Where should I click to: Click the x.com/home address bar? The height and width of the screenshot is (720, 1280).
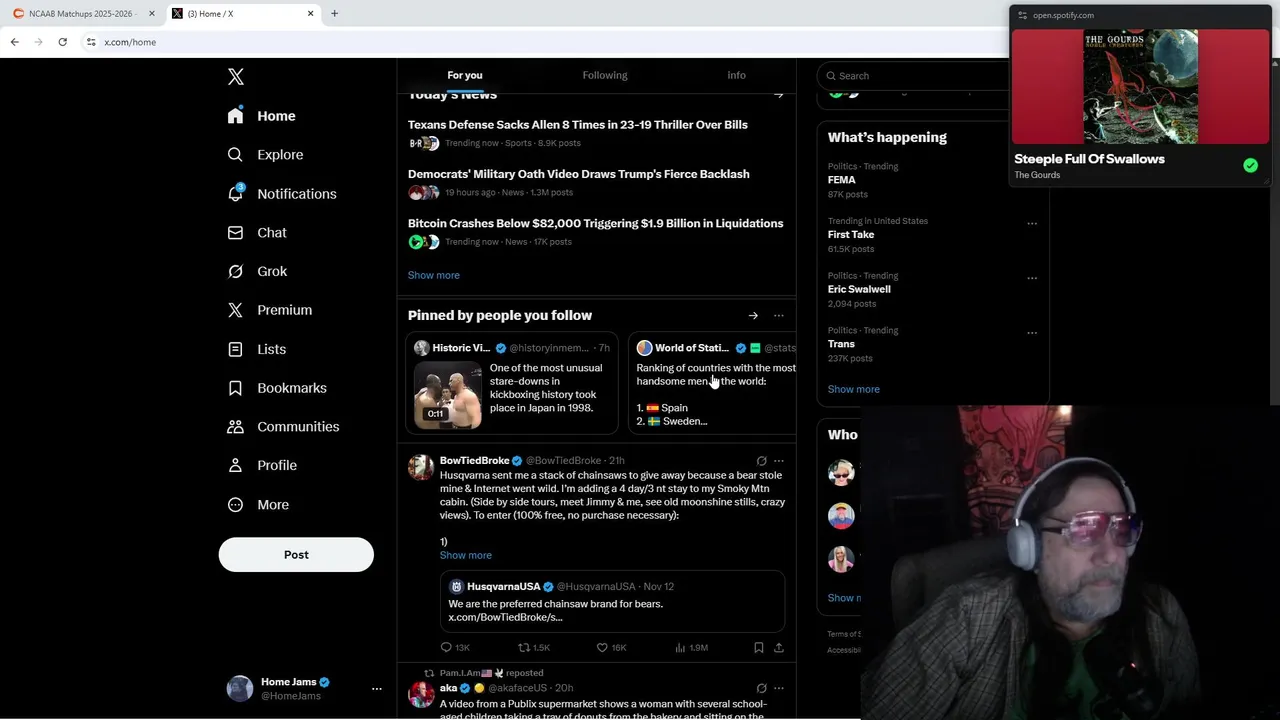[x=130, y=42]
